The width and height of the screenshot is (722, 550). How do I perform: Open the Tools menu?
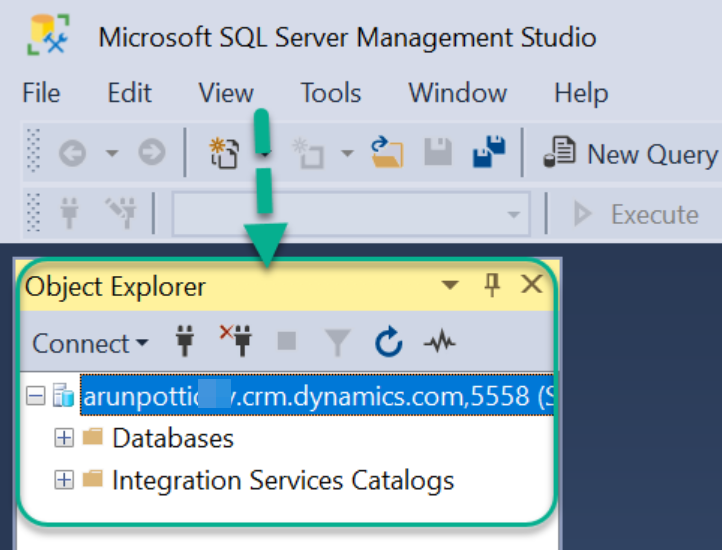[x=330, y=93]
